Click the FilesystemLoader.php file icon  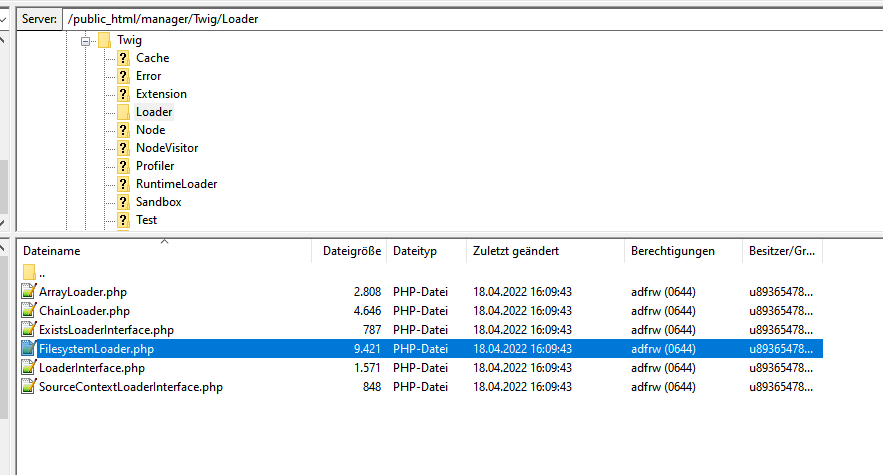[x=28, y=349]
